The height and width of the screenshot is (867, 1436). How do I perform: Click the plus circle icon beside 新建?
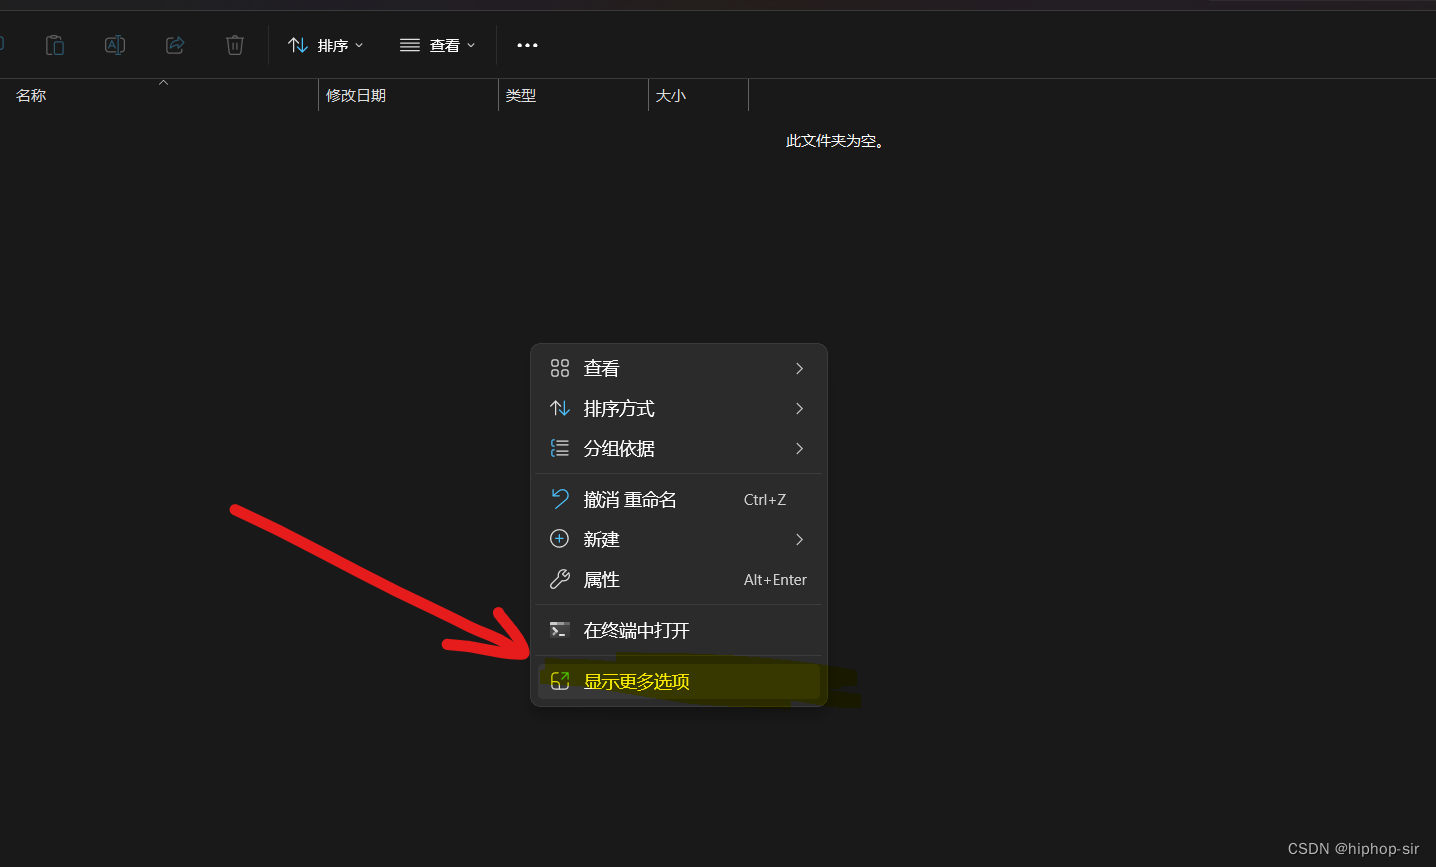(560, 539)
